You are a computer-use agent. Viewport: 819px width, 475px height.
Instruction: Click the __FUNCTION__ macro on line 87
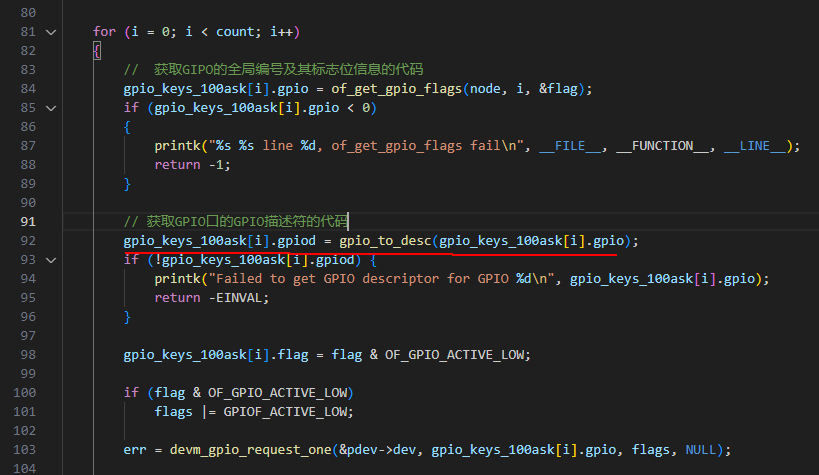pyautogui.click(x=662, y=146)
